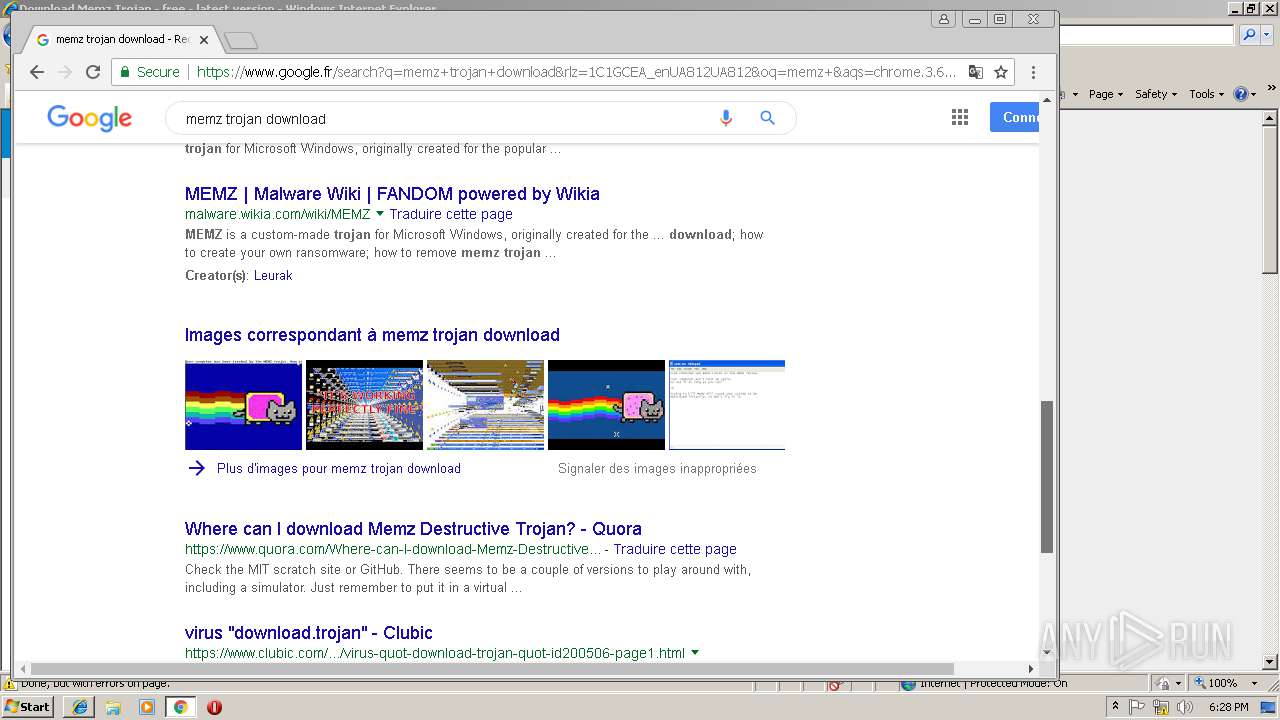This screenshot has width=1280, height=720.
Task: Start voice search with microphone icon
Action: pyautogui.click(x=726, y=118)
